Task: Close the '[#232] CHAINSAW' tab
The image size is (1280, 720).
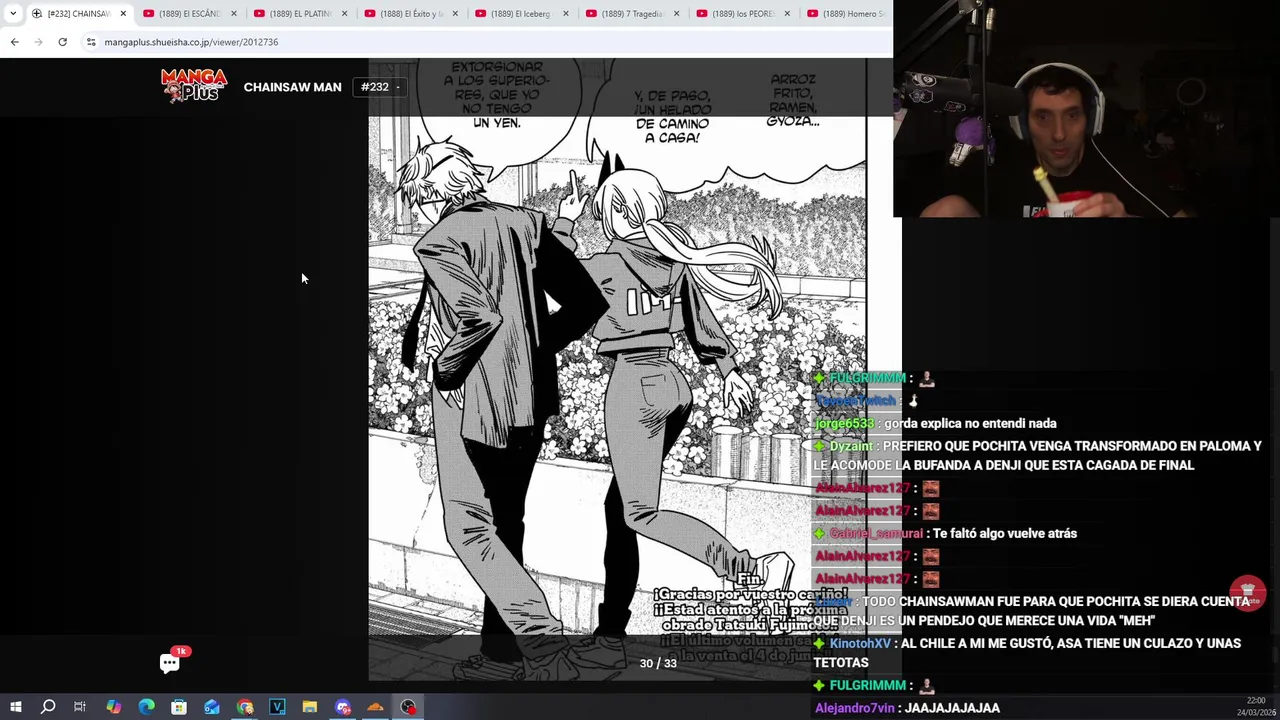Action: click(123, 14)
